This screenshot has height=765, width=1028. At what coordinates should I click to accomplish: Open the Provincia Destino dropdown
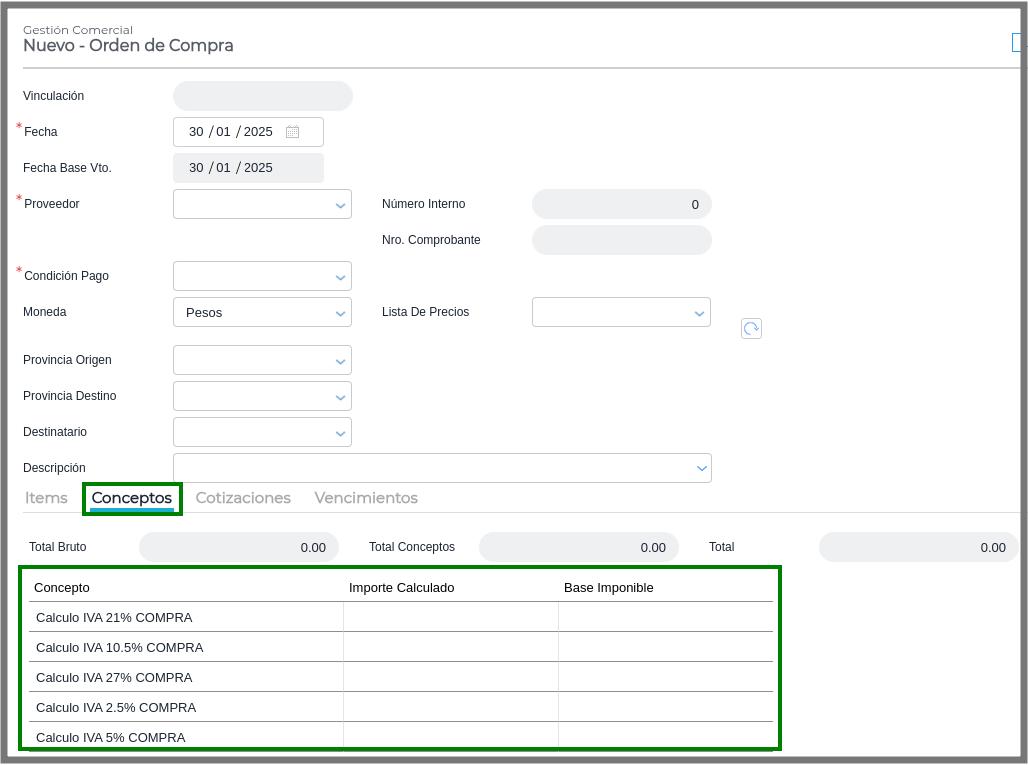(340, 397)
